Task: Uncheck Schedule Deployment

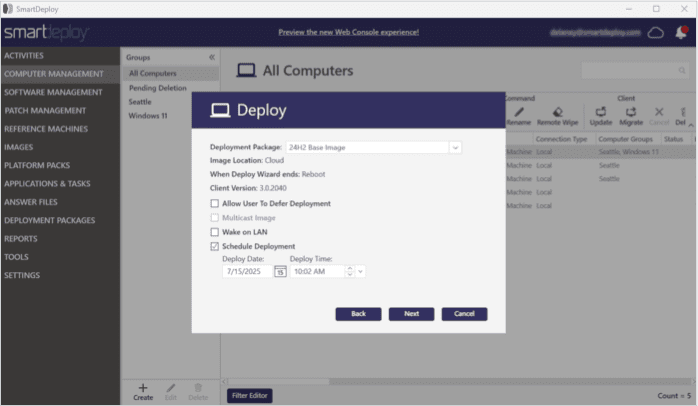Action: coord(215,246)
